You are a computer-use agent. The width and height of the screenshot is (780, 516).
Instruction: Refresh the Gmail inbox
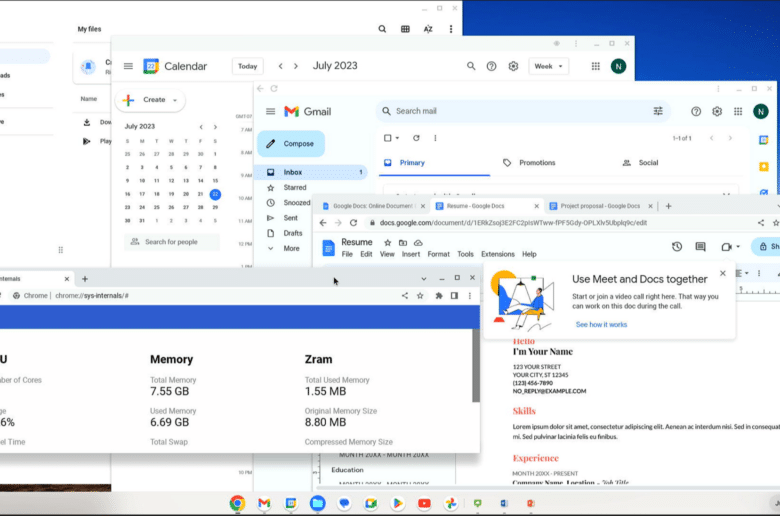tap(416, 138)
